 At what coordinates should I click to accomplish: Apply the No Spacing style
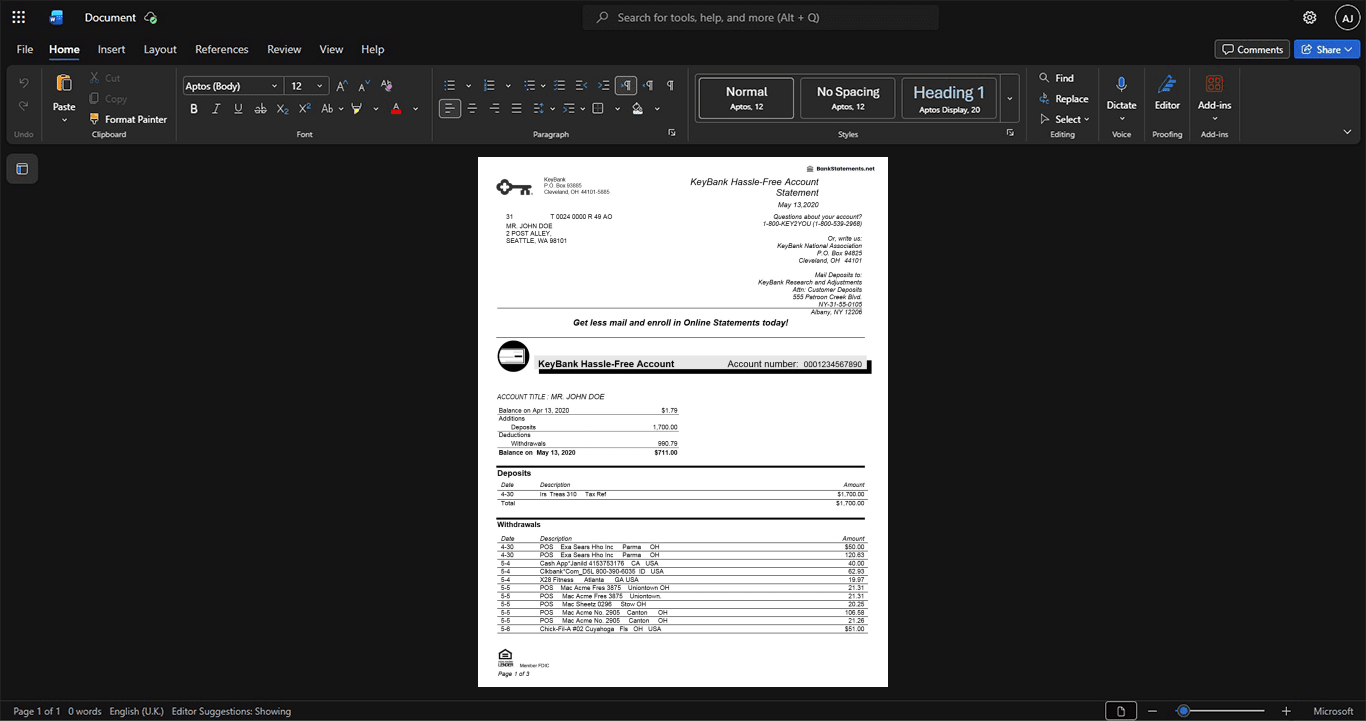click(x=848, y=99)
